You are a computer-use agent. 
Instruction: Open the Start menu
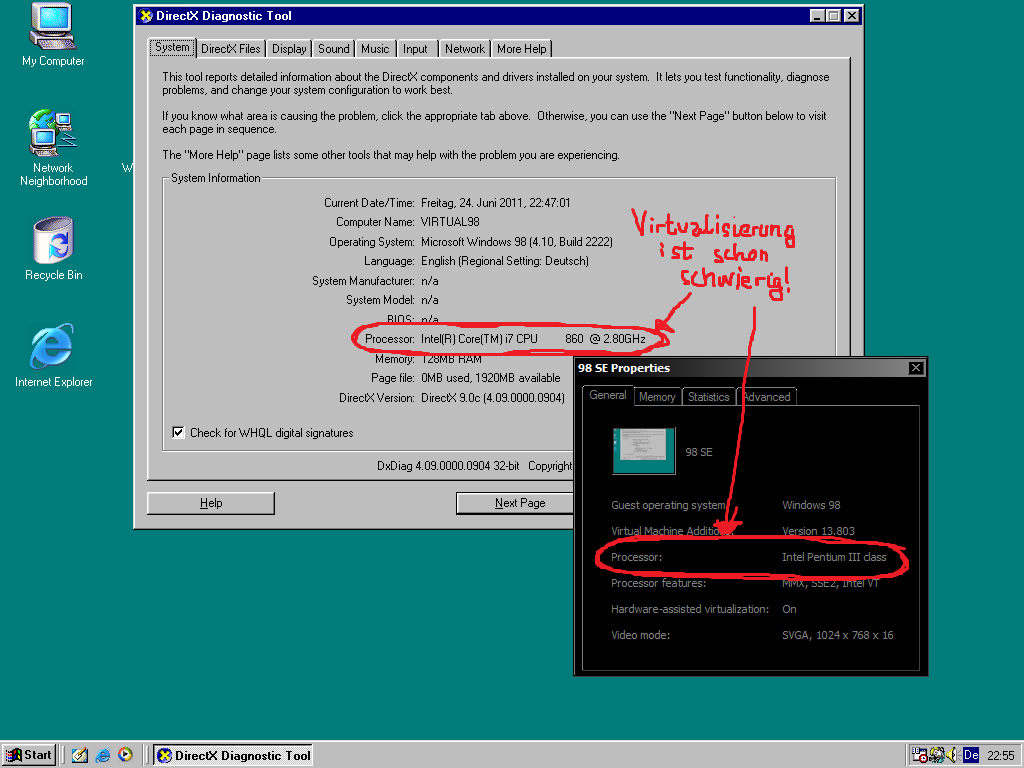click(x=29, y=755)
